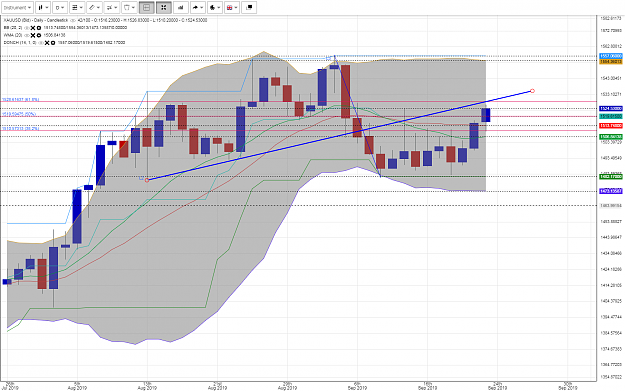625x391 pixels.
Task: Toggle visibility eye of XAUUSD candlestick series
Action: tap(73, 20)
